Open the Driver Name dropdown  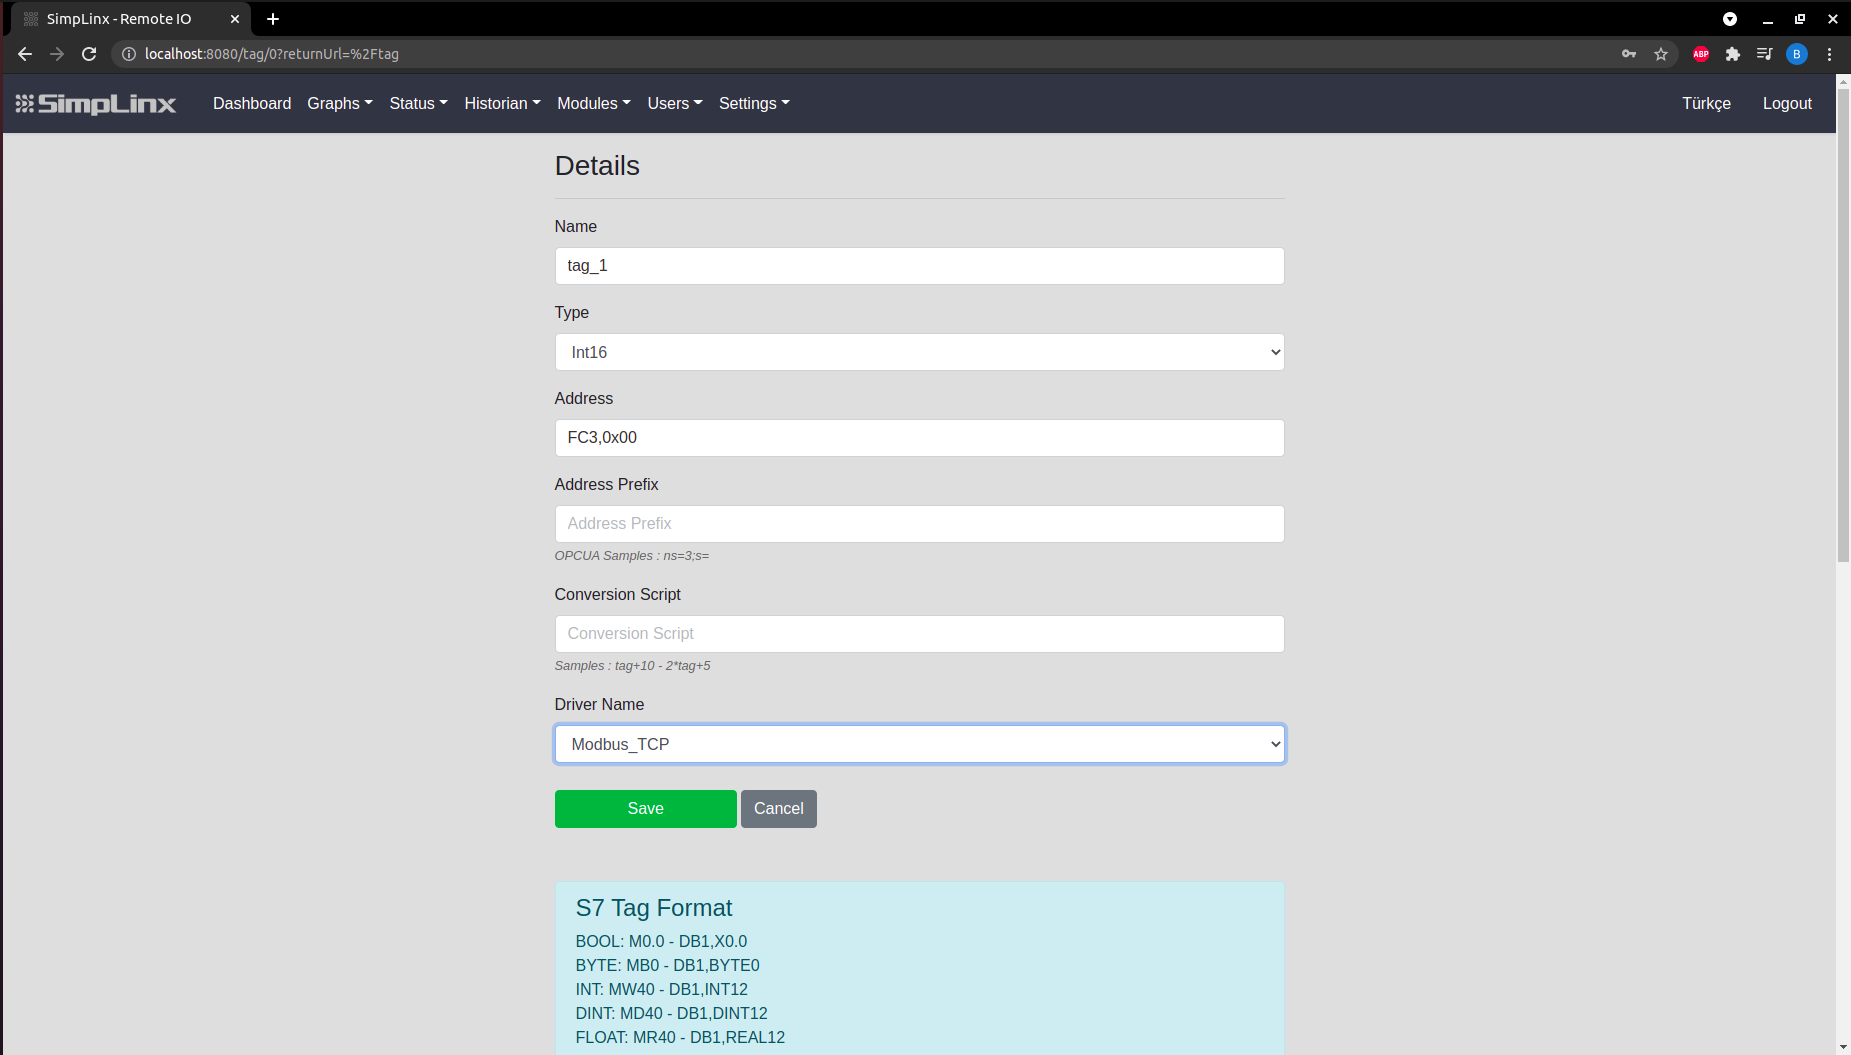click(919, 744)
